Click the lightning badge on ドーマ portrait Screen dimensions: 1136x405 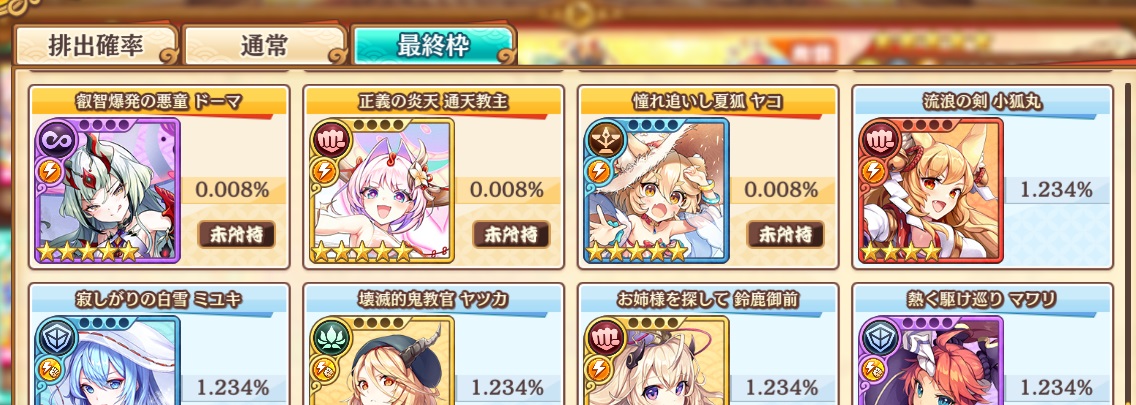coord(49,171)
